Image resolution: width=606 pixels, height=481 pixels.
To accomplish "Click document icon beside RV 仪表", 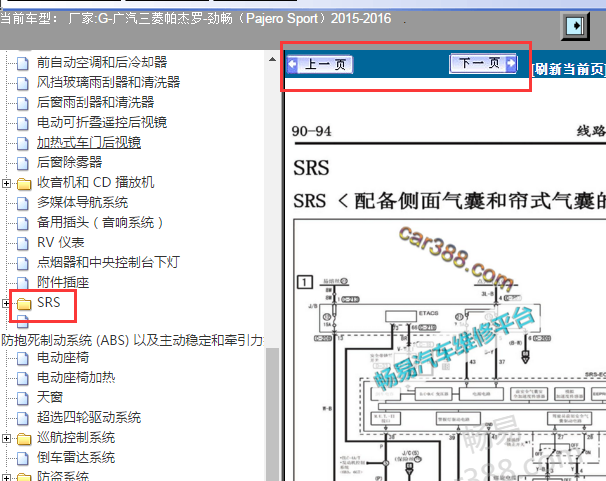I will 23,243.
